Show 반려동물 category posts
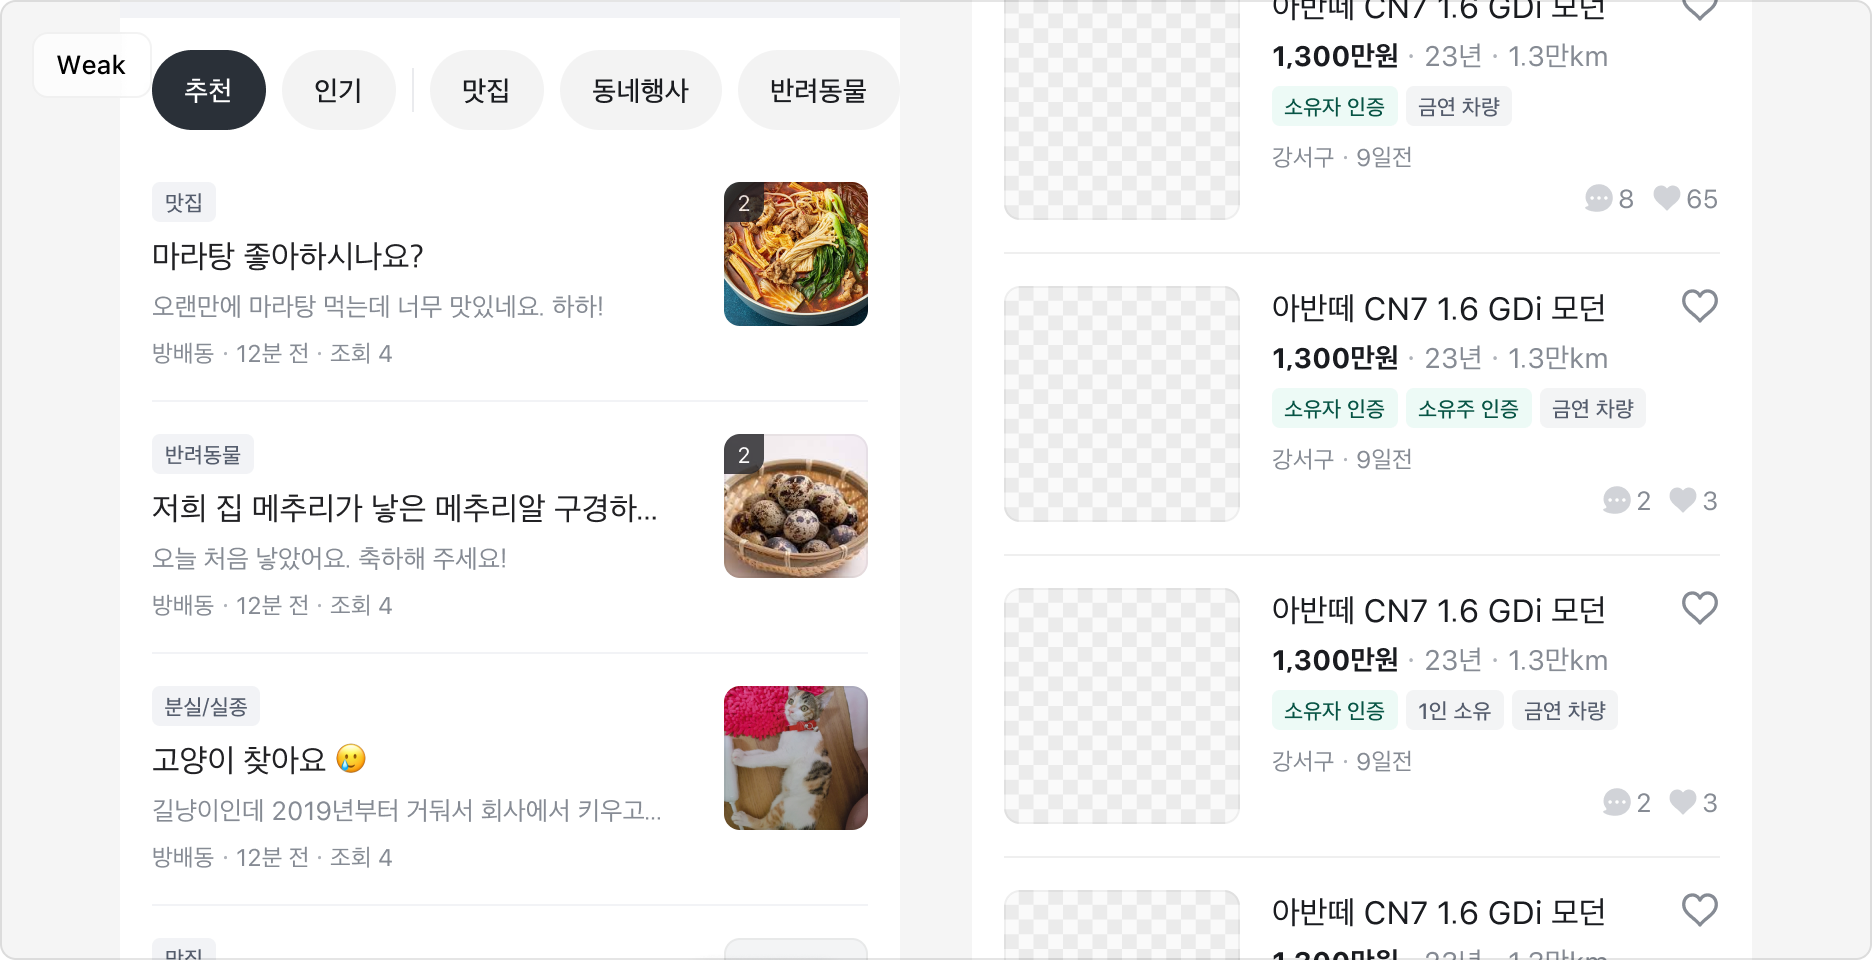This screenshot has width=1872, height=960. click(817, 90)
